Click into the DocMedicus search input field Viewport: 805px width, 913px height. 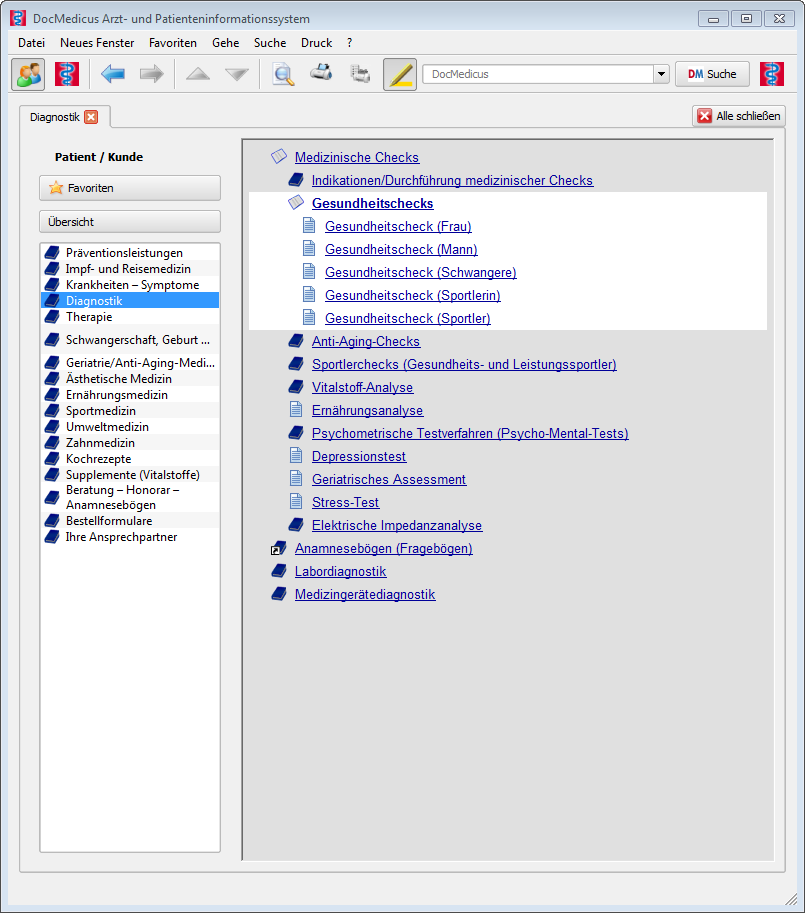[538, 75]
